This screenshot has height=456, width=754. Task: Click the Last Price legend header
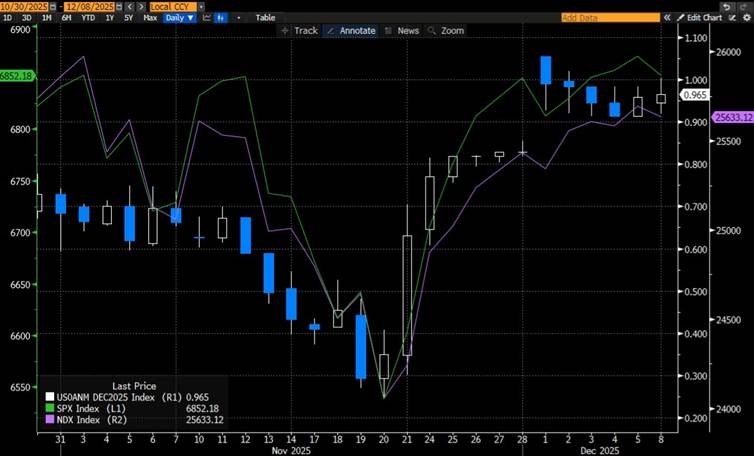coord(134,386)
